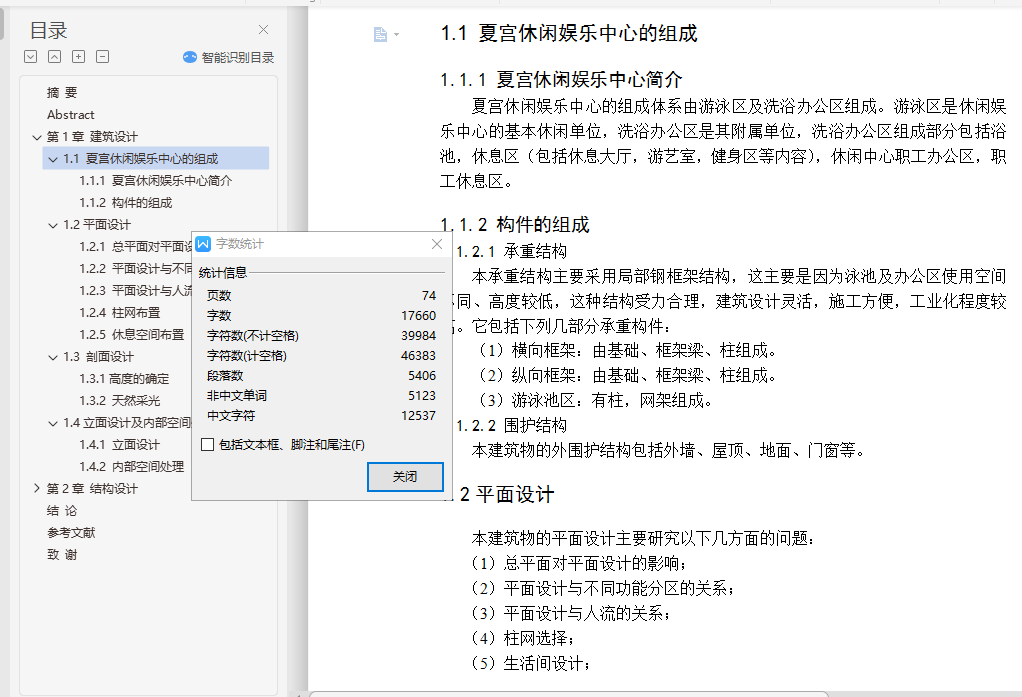Close the 目录 navigation pane
The height and width of the screenshot is (697, 1022).
pos(263,29)
